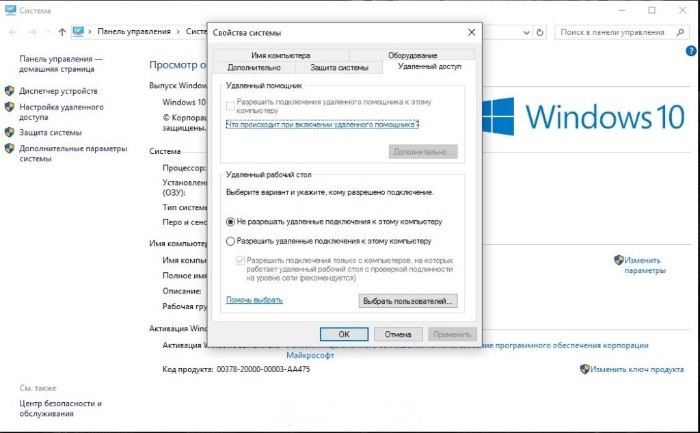Open the remote assistant help link

click(x=322, y=125)
